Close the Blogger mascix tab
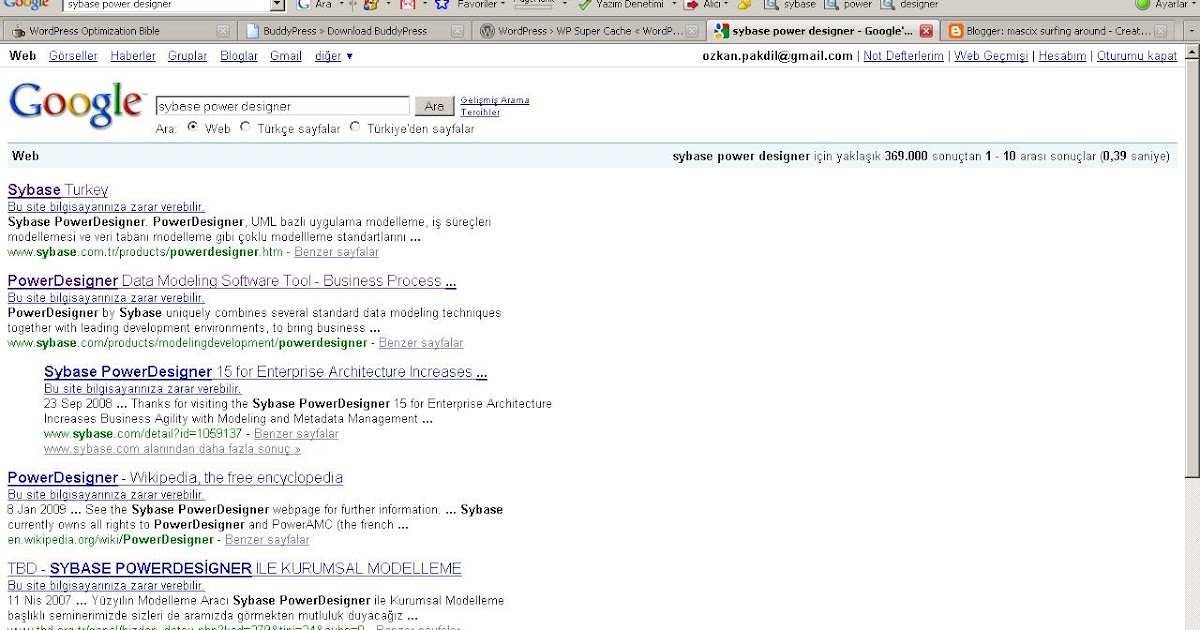Screen dimensions: 1200x630 pyautogui.click(x=1160, y=31)
